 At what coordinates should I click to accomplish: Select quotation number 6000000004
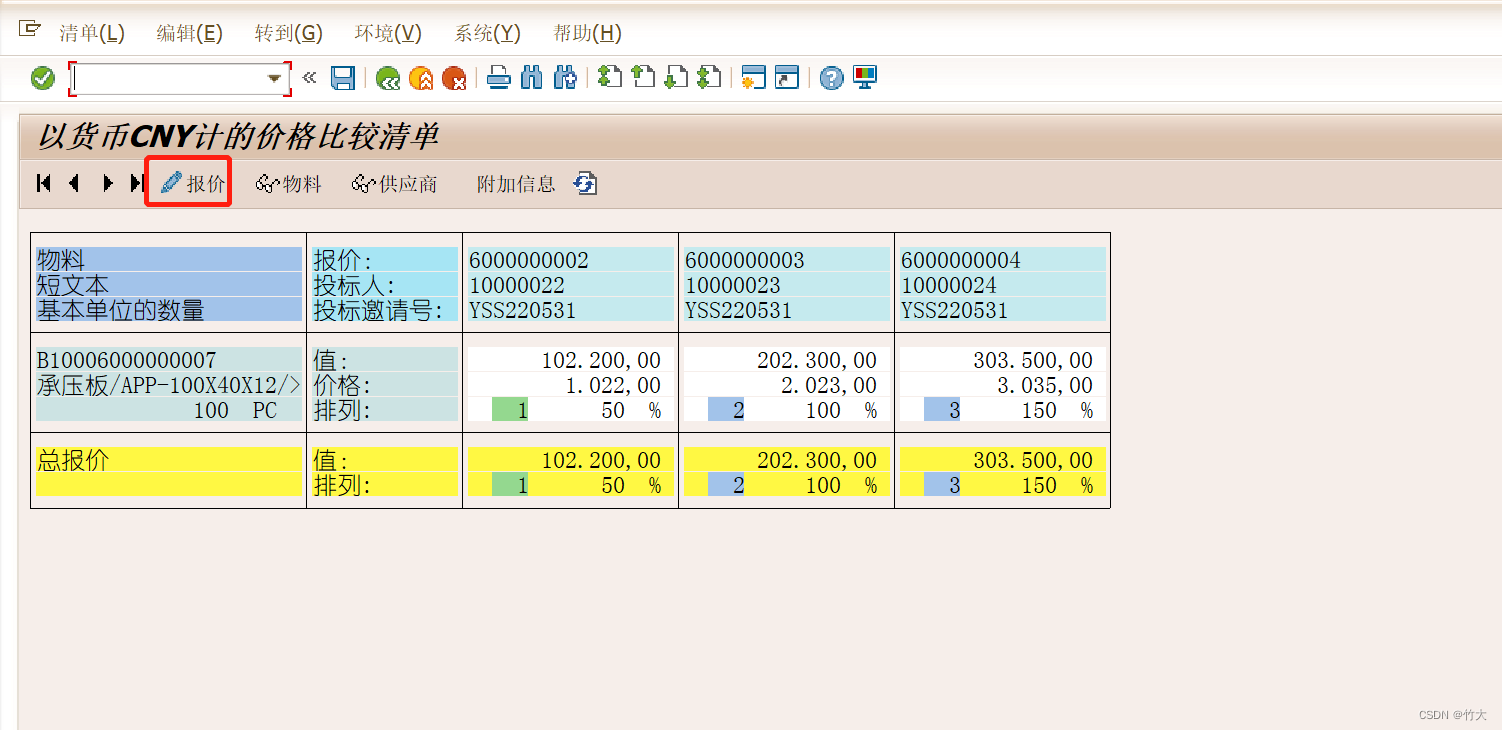click(961, 260)
